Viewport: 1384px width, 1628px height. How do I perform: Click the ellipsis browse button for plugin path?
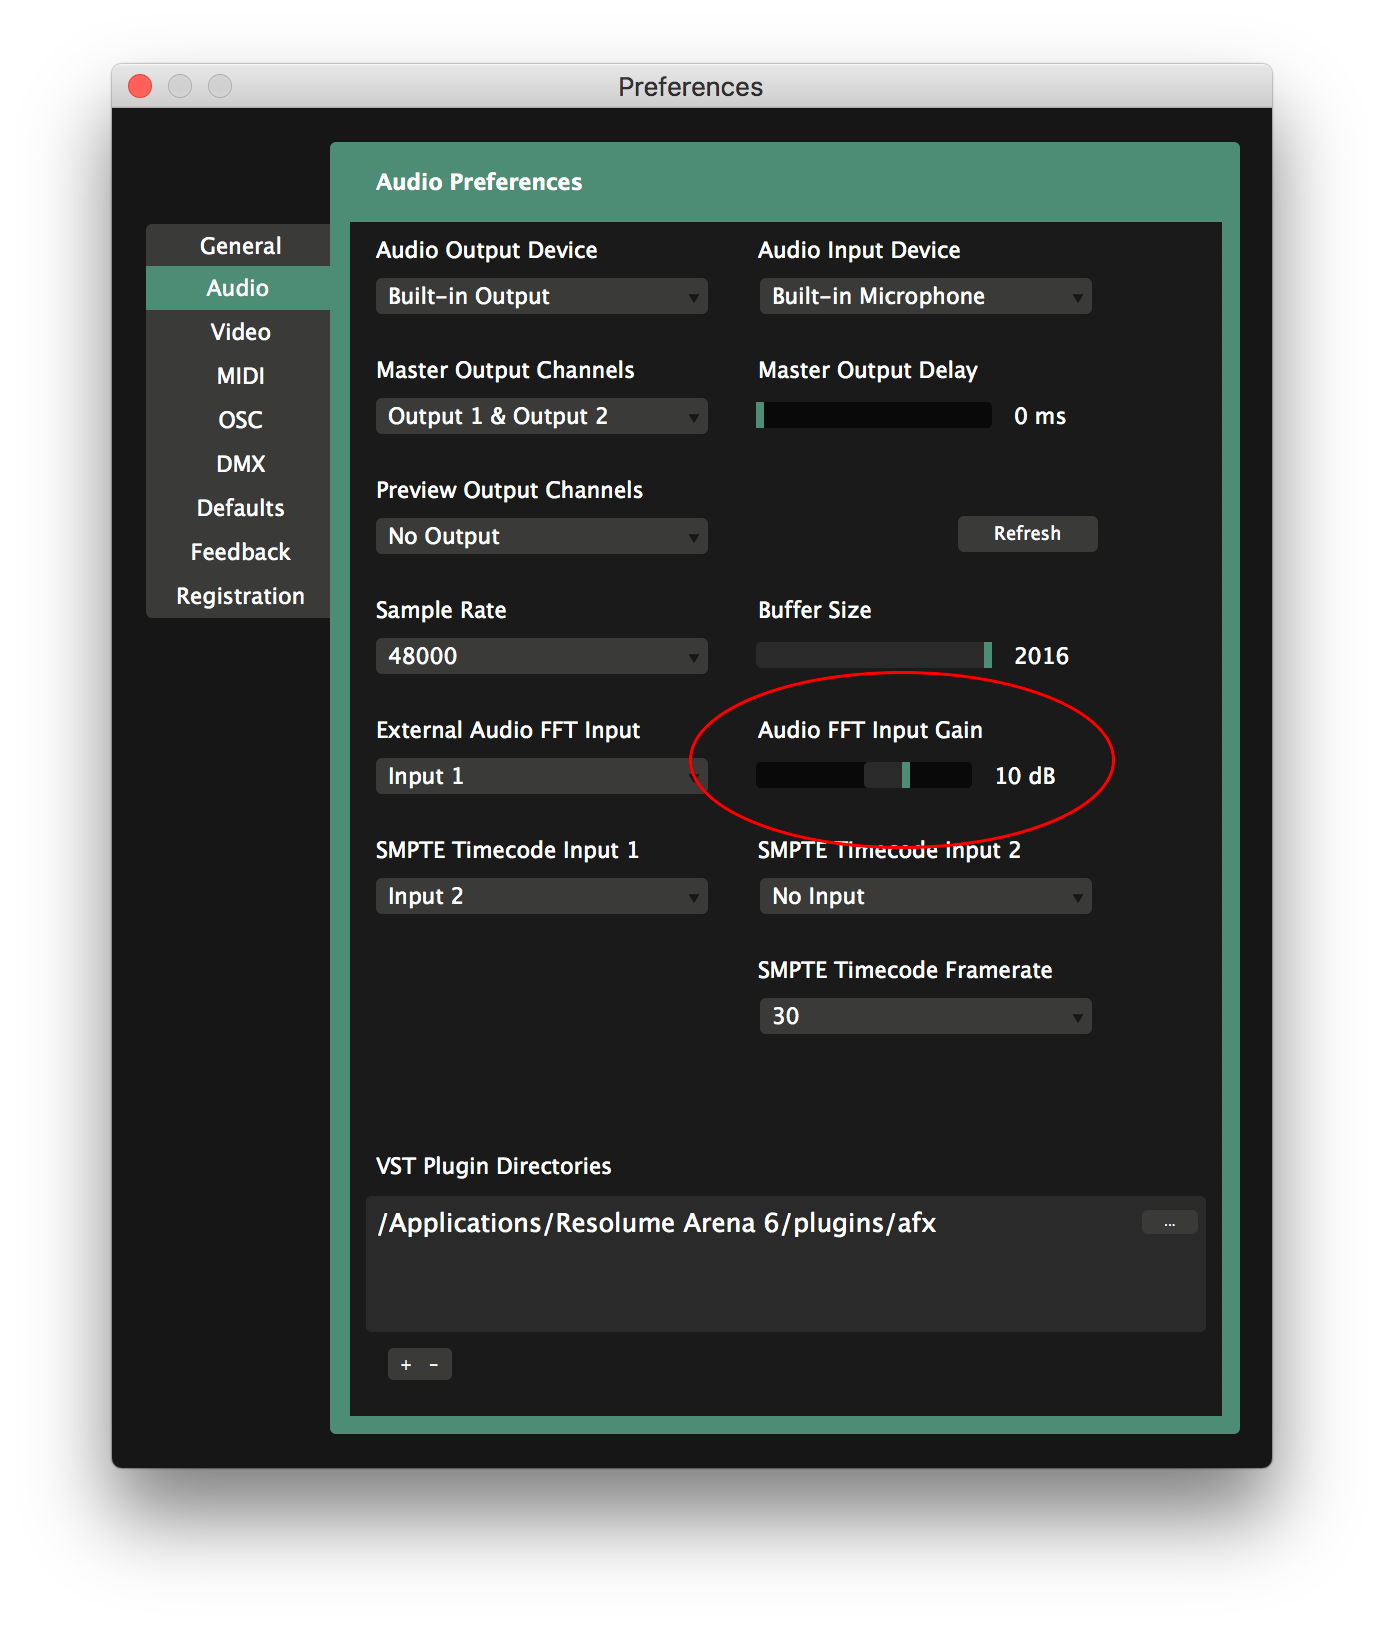[1169, 1223]
